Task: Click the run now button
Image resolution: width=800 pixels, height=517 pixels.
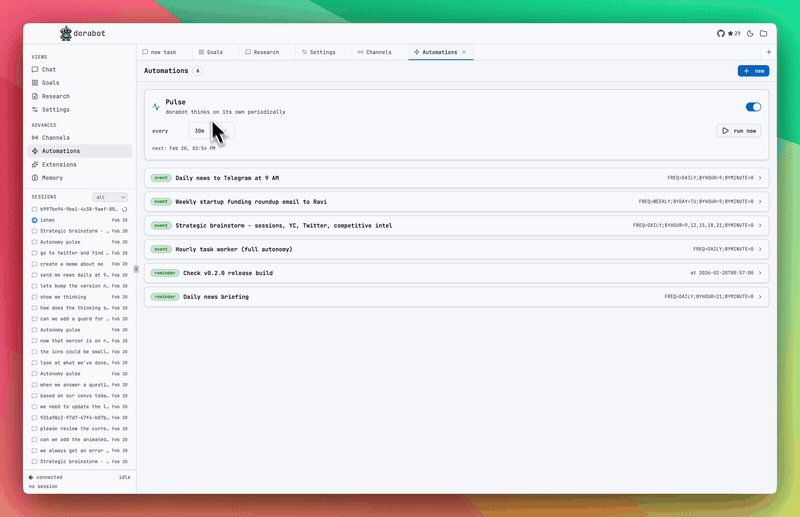Action: coord(739,131)
